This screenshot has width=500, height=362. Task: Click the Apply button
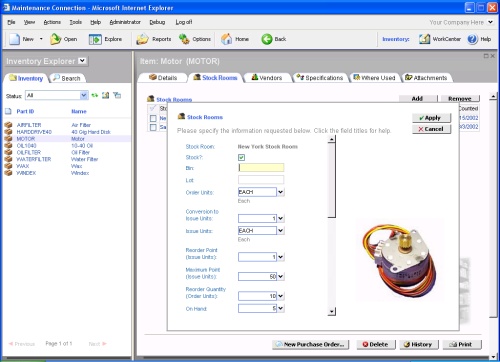click(x=431, y=118)
